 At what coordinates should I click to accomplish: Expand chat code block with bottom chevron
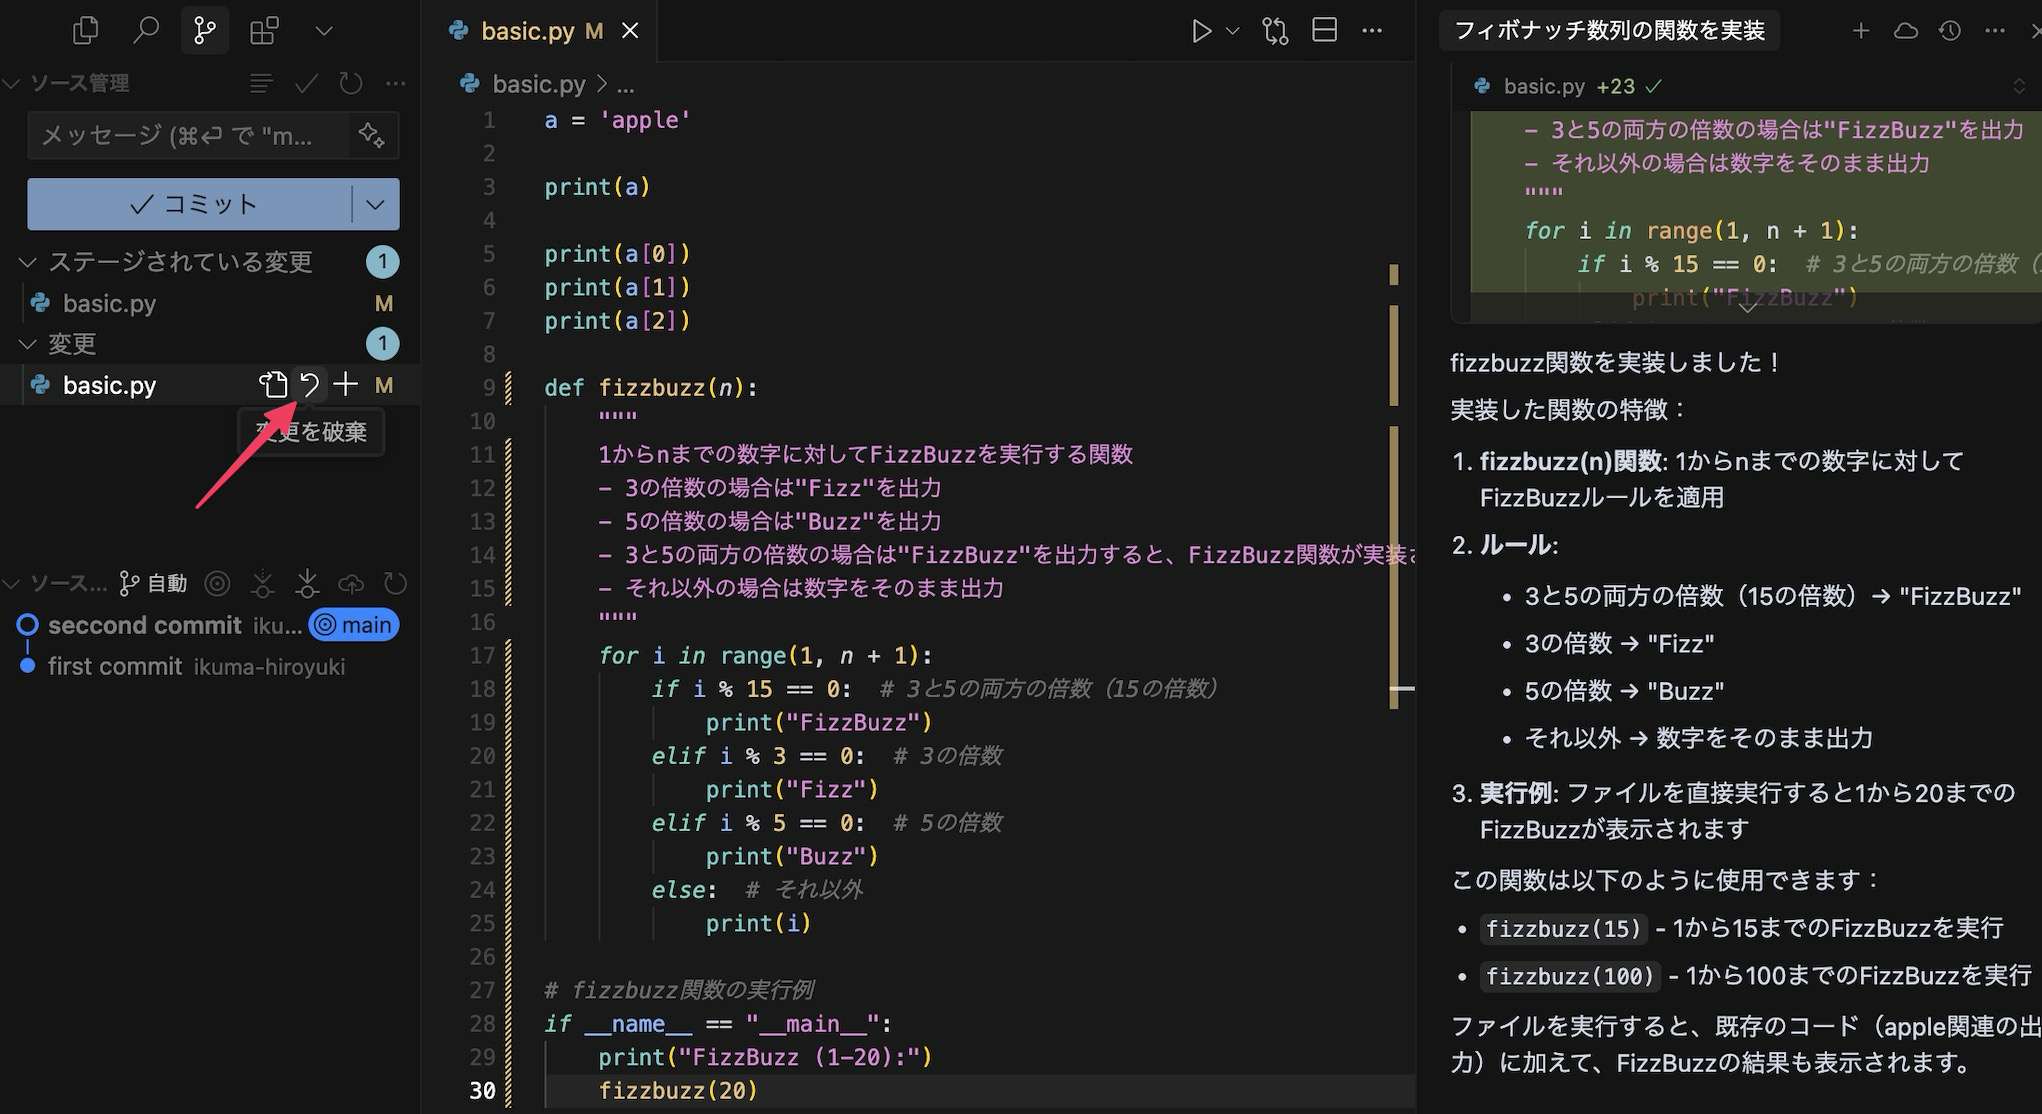(x=1747, y=306)
